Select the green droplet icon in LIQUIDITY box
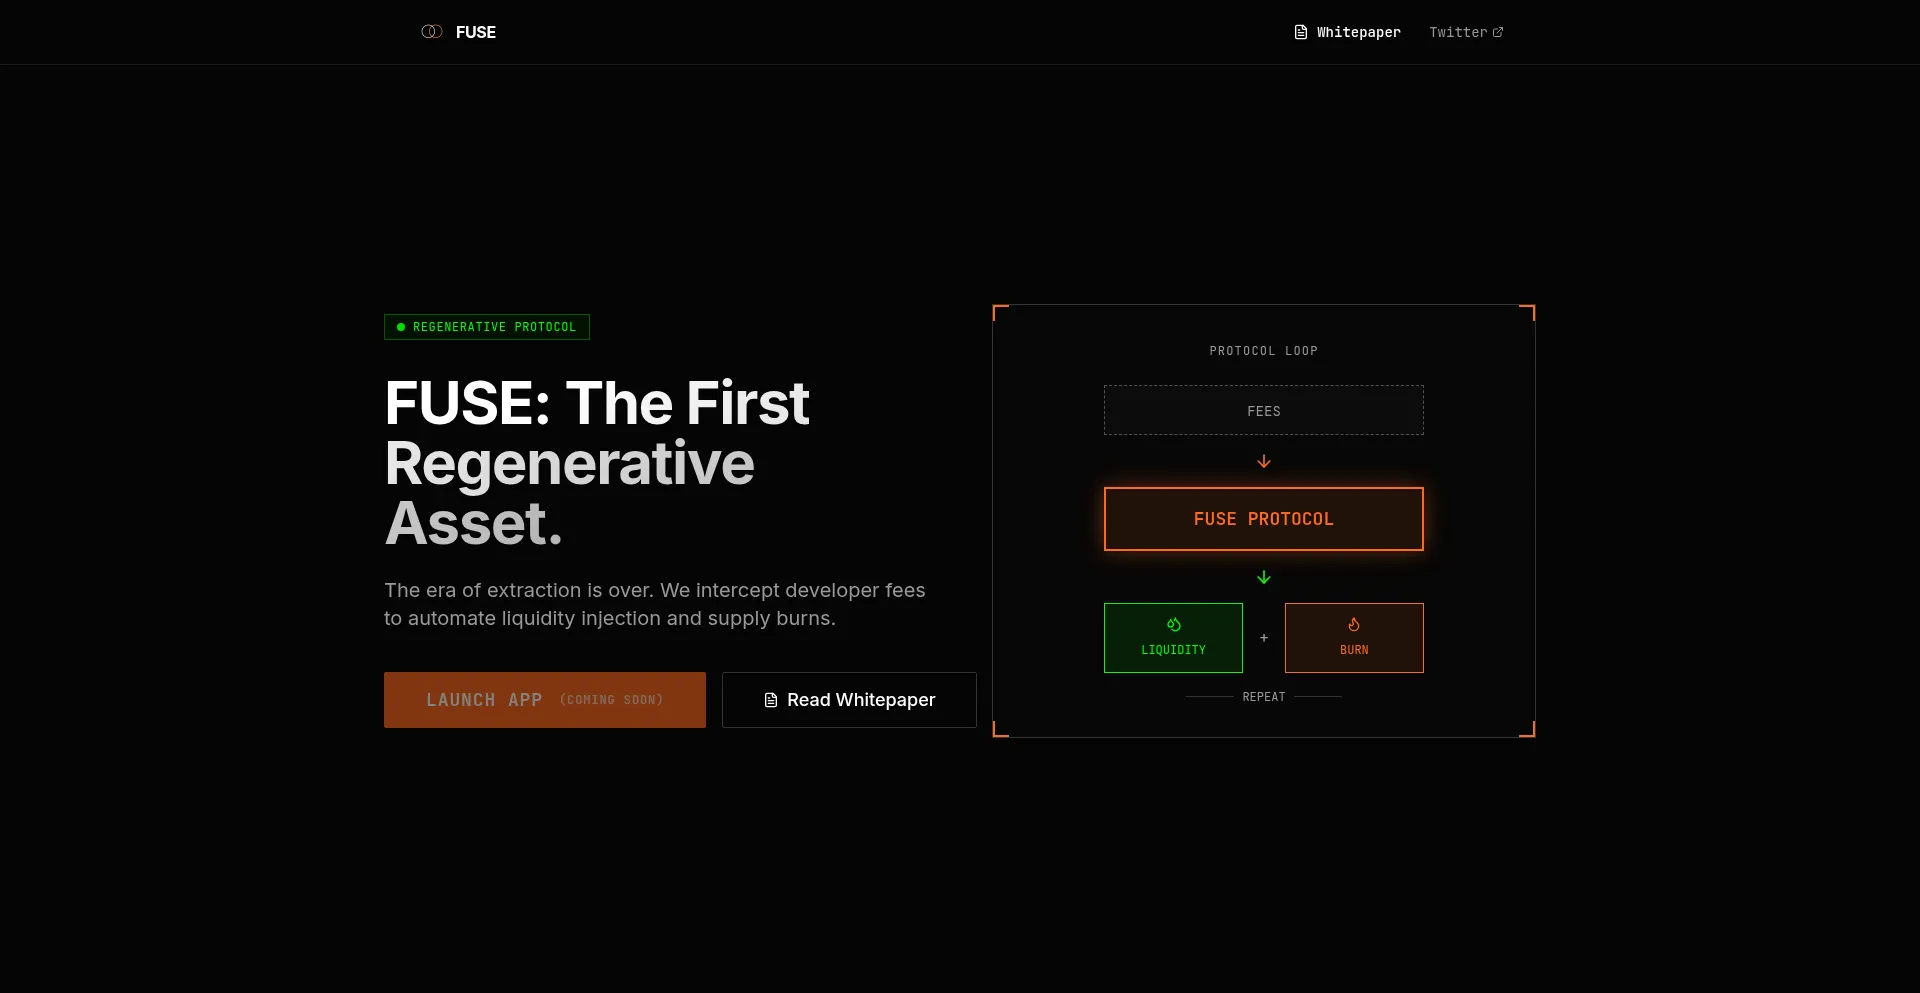Viewport: 1920px width, 993px height. [x=1173, y=624]
